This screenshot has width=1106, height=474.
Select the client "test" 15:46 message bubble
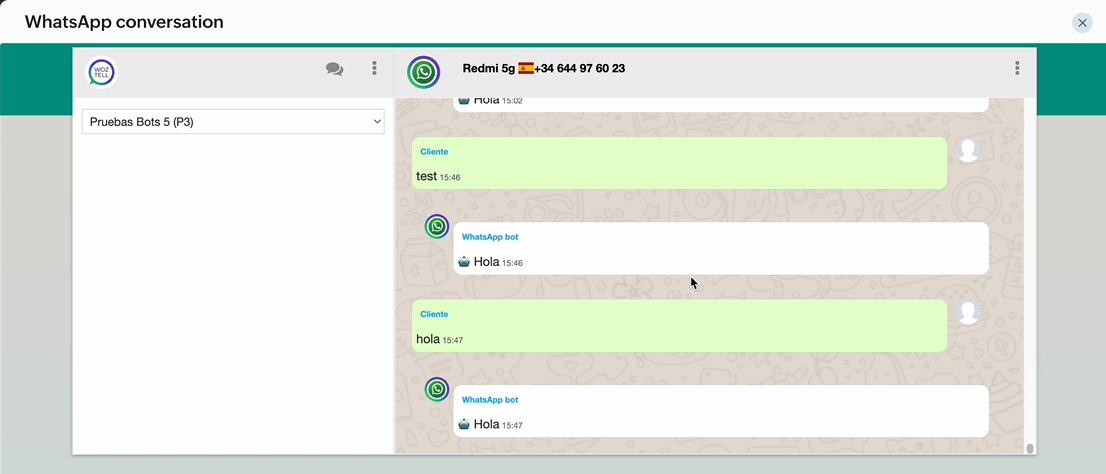[x=679, y=164]
